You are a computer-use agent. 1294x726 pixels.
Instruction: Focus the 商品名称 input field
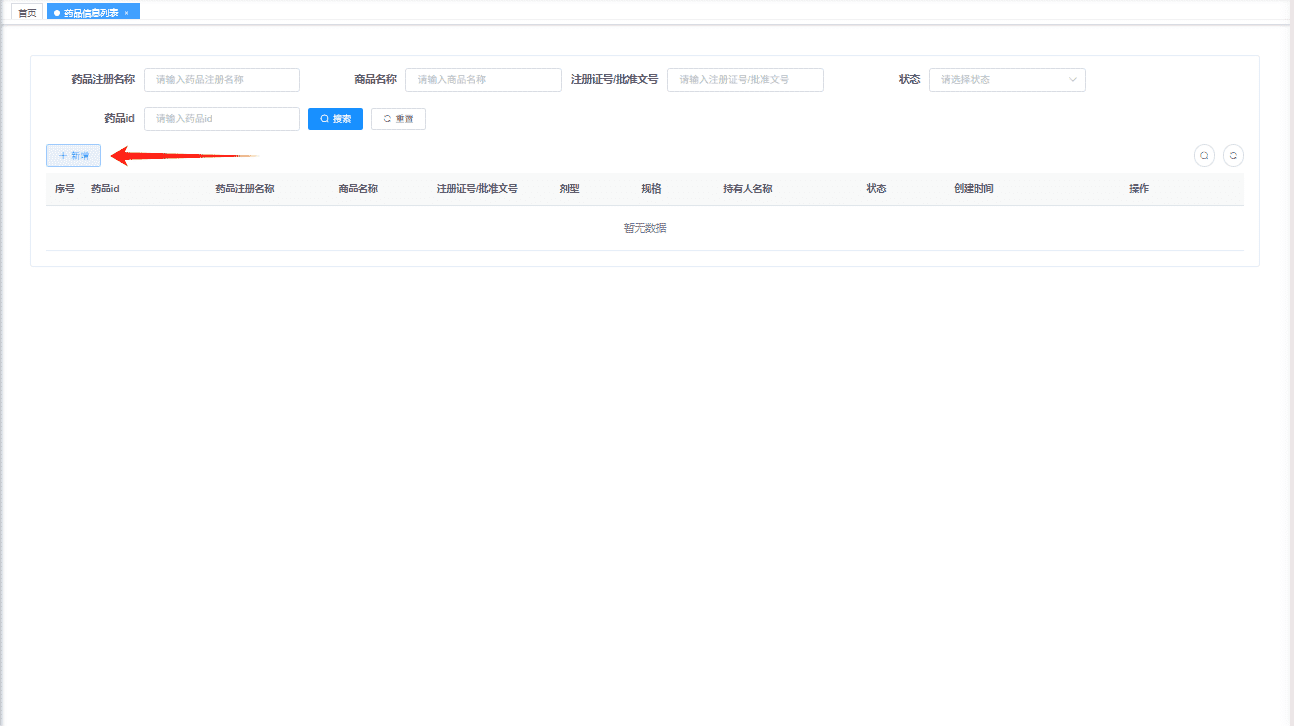(483, 80)
